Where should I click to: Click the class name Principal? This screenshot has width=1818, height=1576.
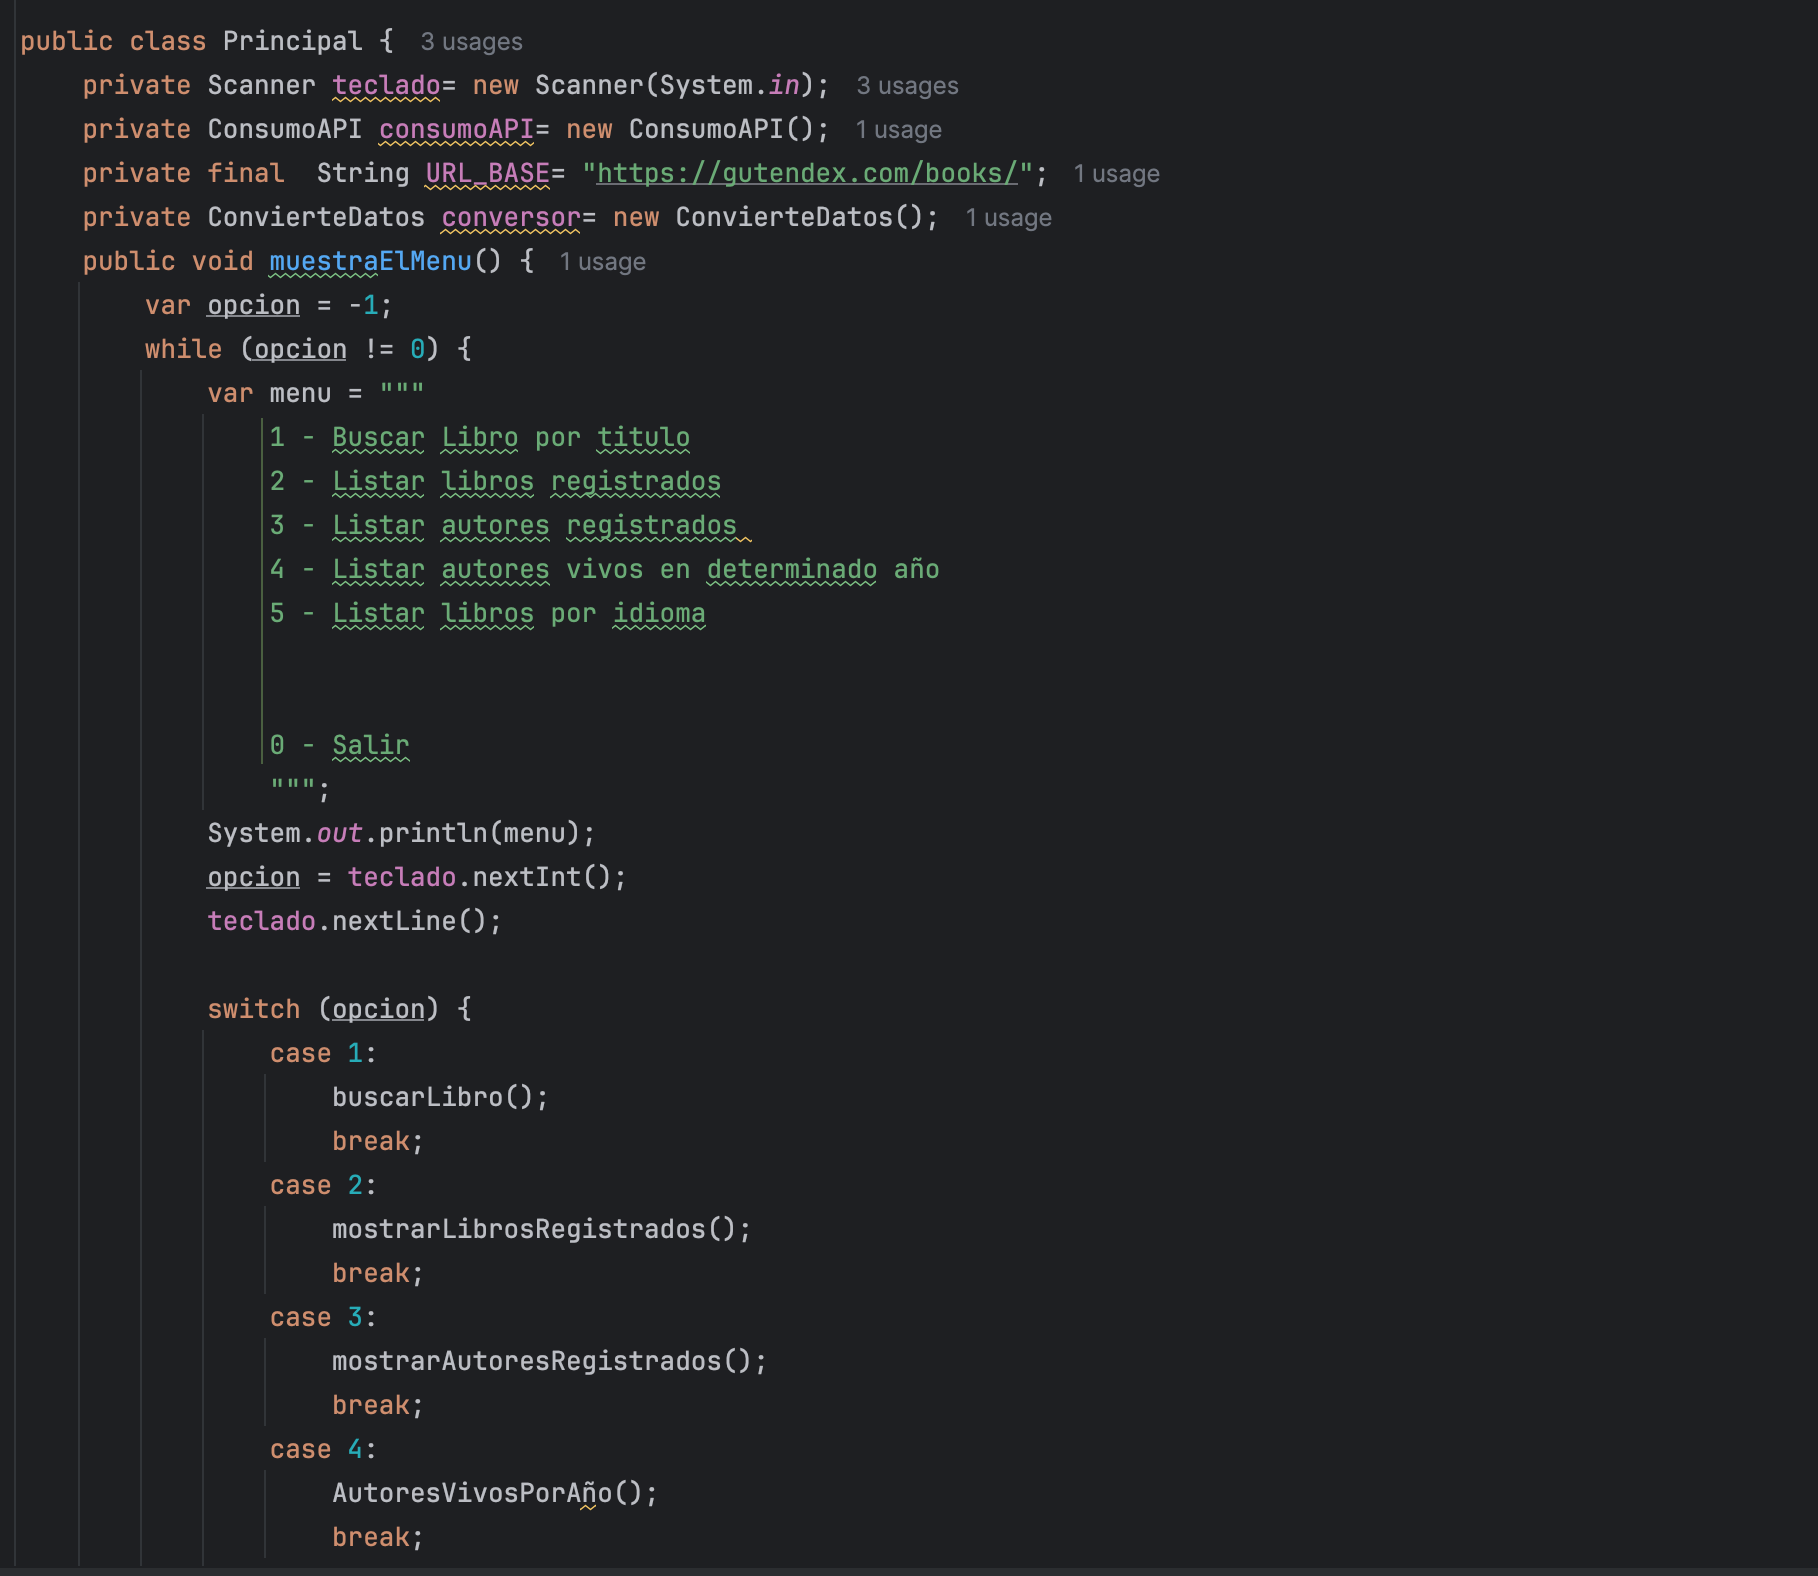click(x=292, y=41)
